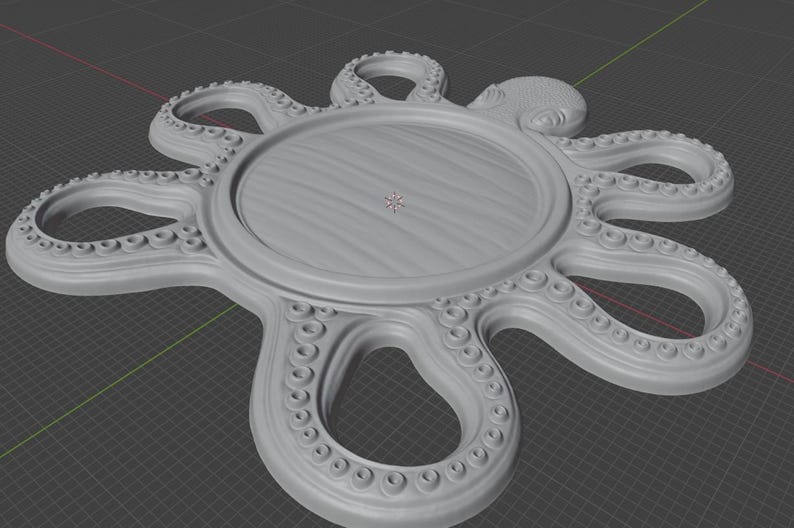Click the 3D cursor at the tray's center
This screenshot has height=528, width=794.
(394, 202)
